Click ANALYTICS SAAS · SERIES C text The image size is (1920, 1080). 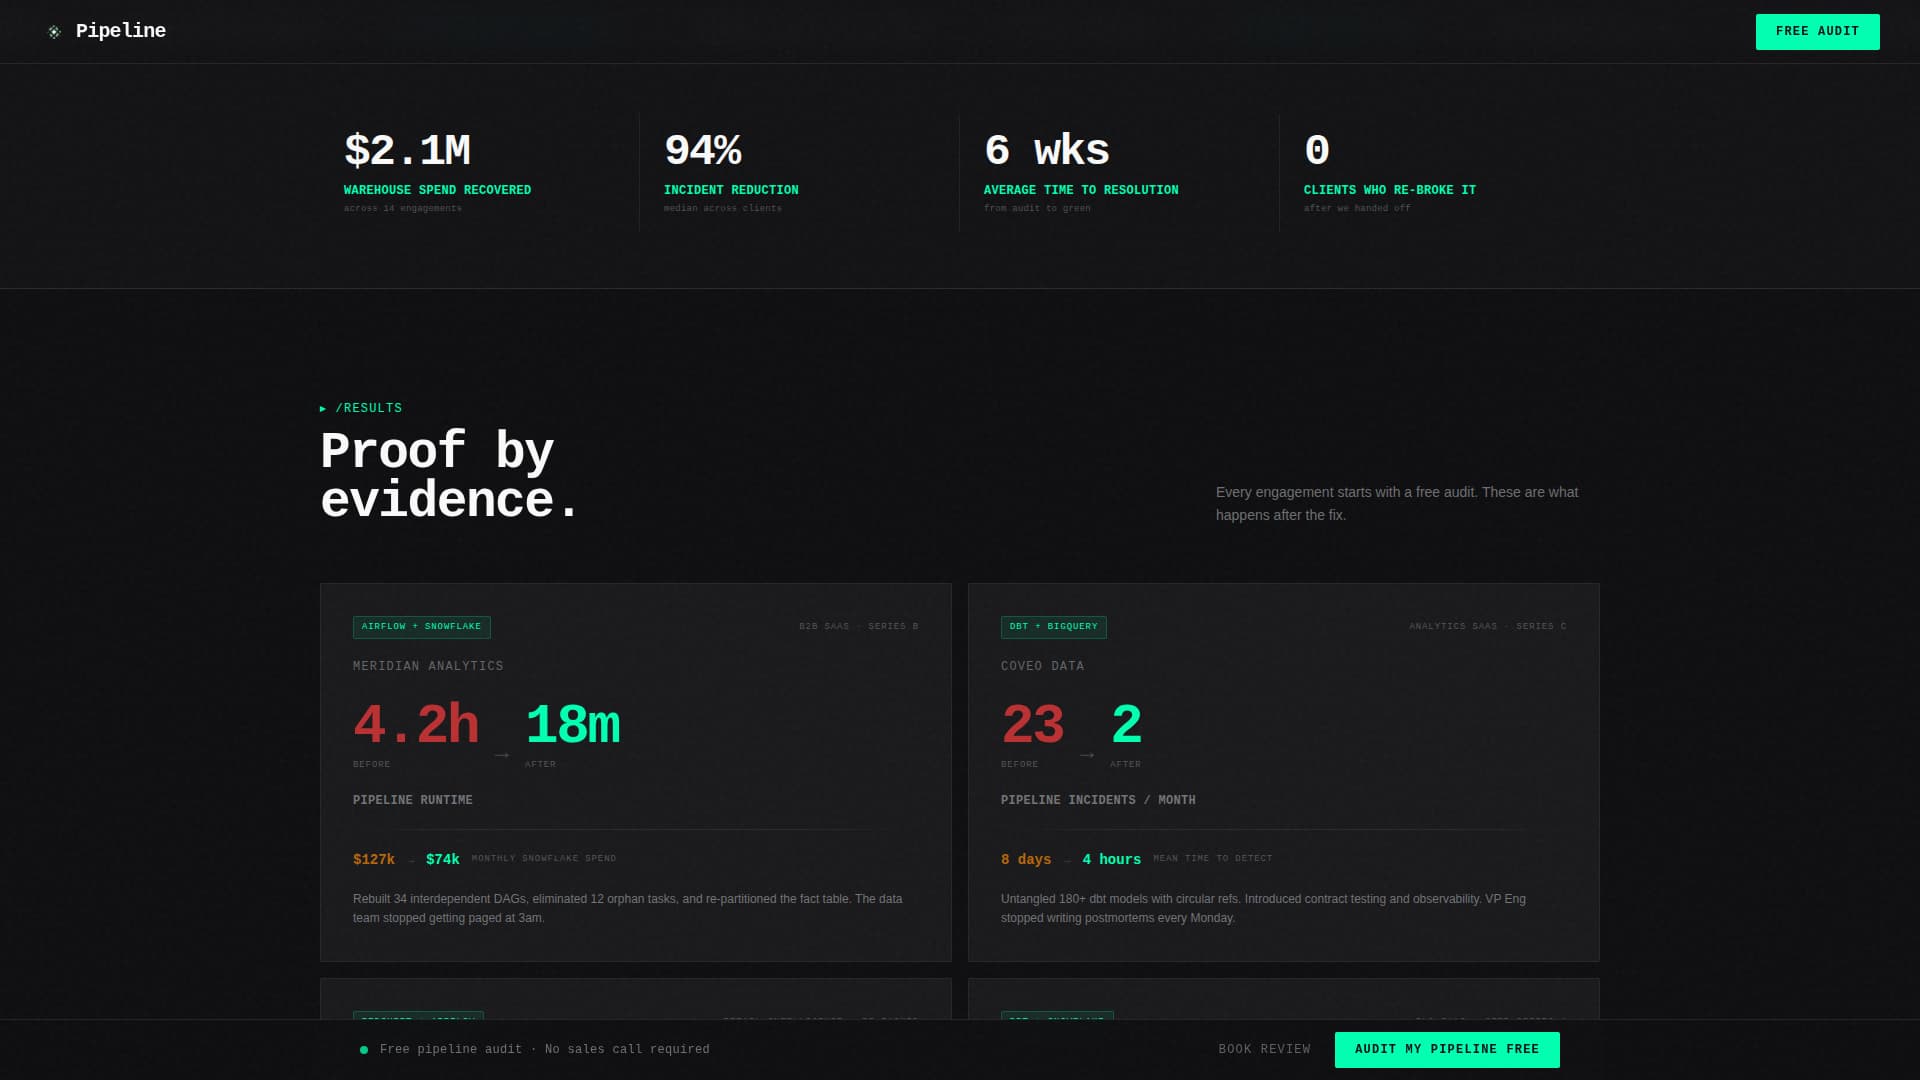[1488, 627]
